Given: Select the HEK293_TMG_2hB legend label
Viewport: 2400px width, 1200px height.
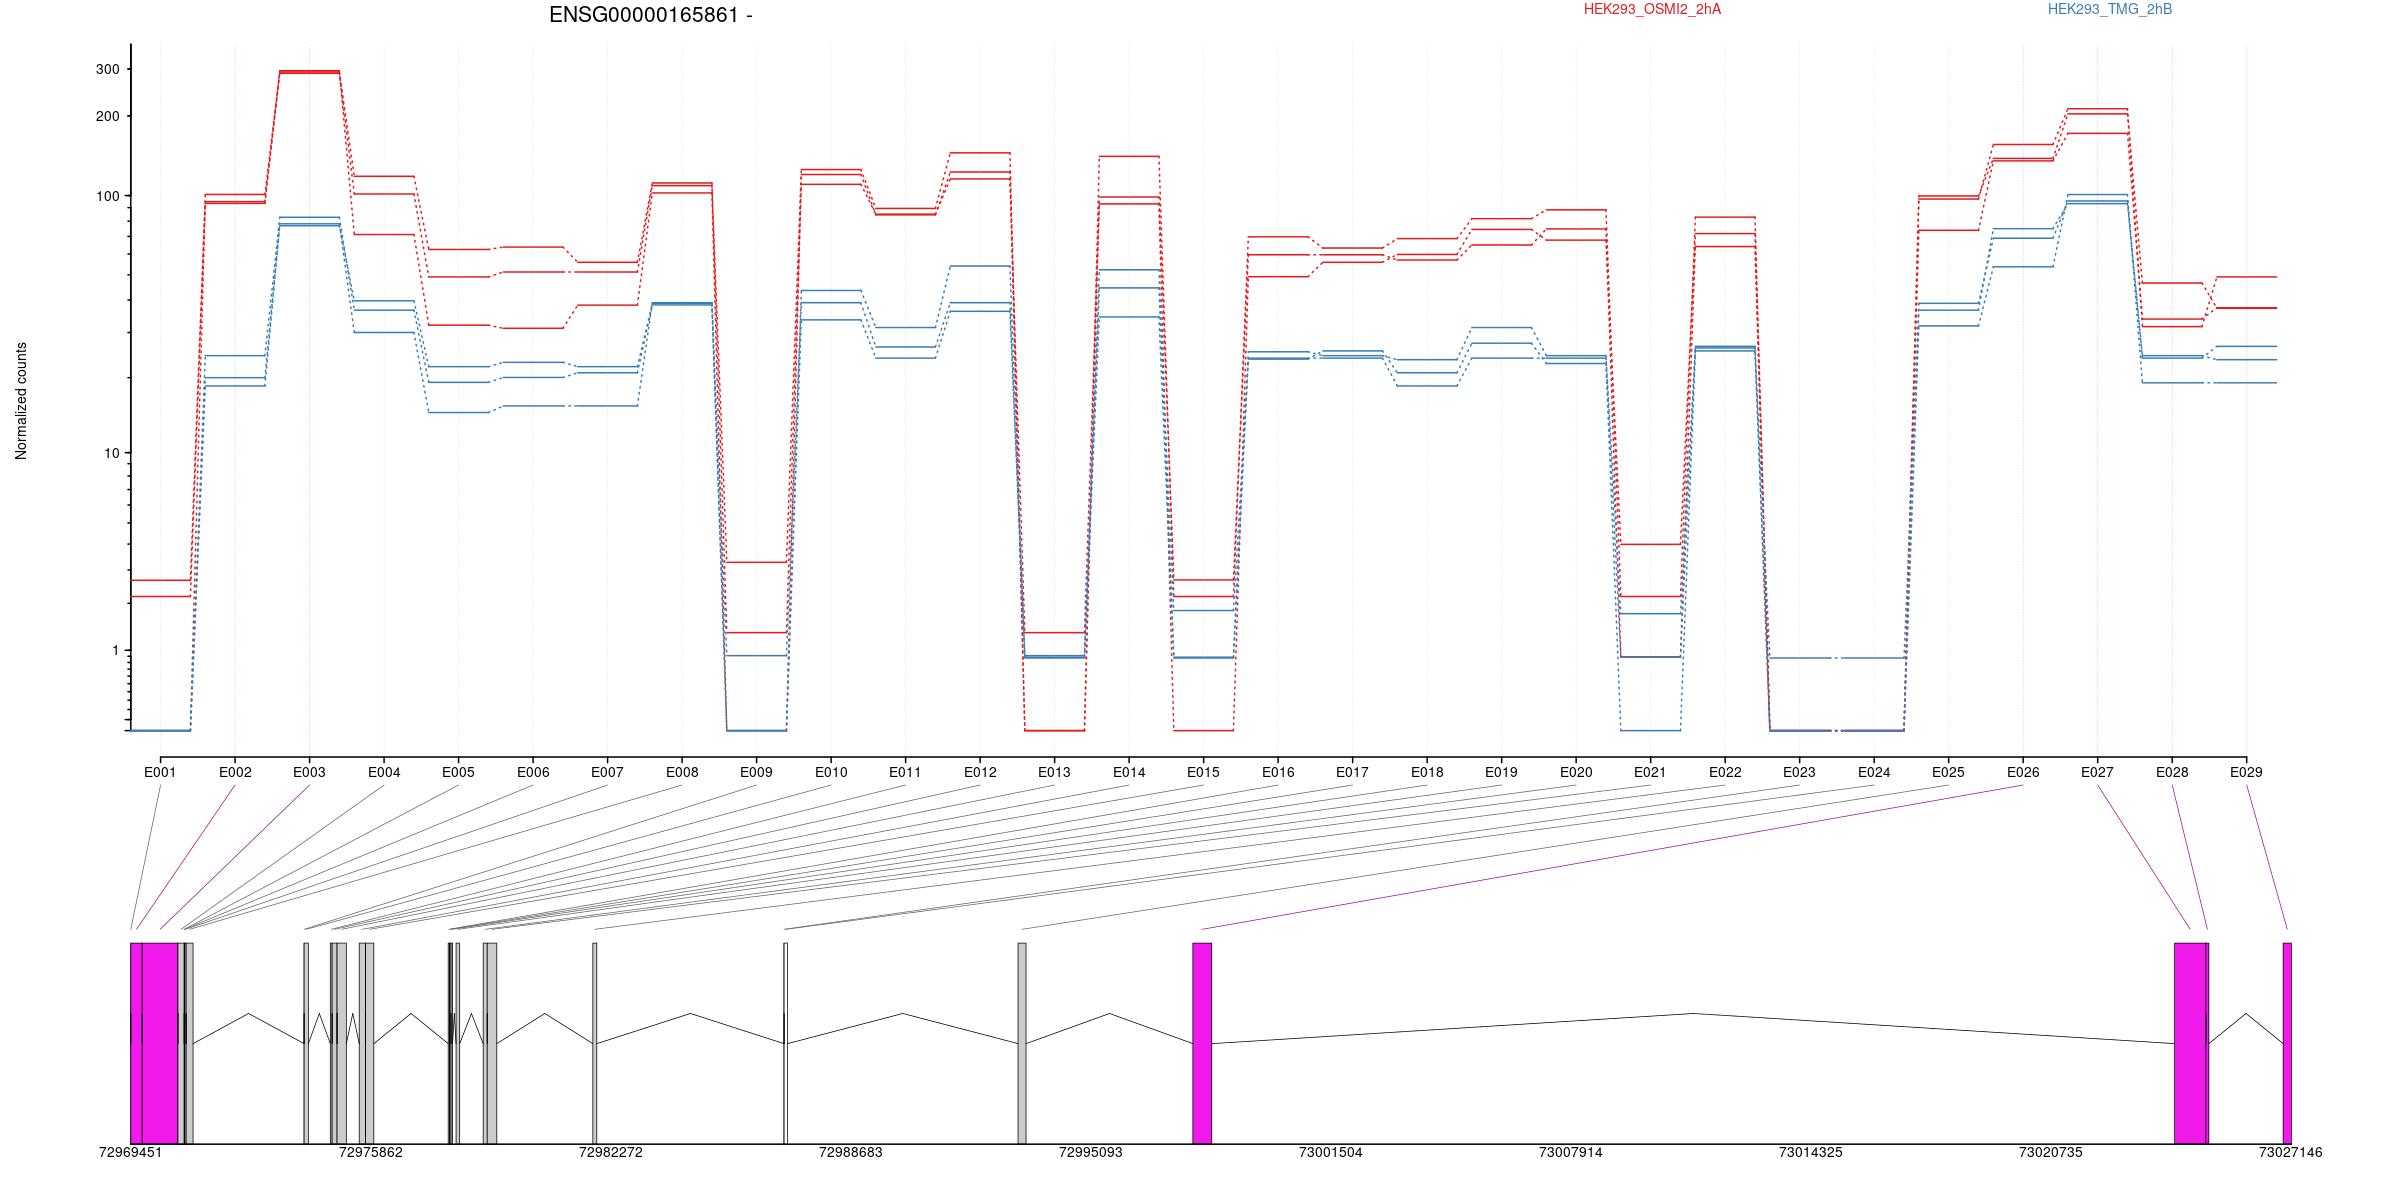Looking at the screenshot, I should pos(2110,9).
